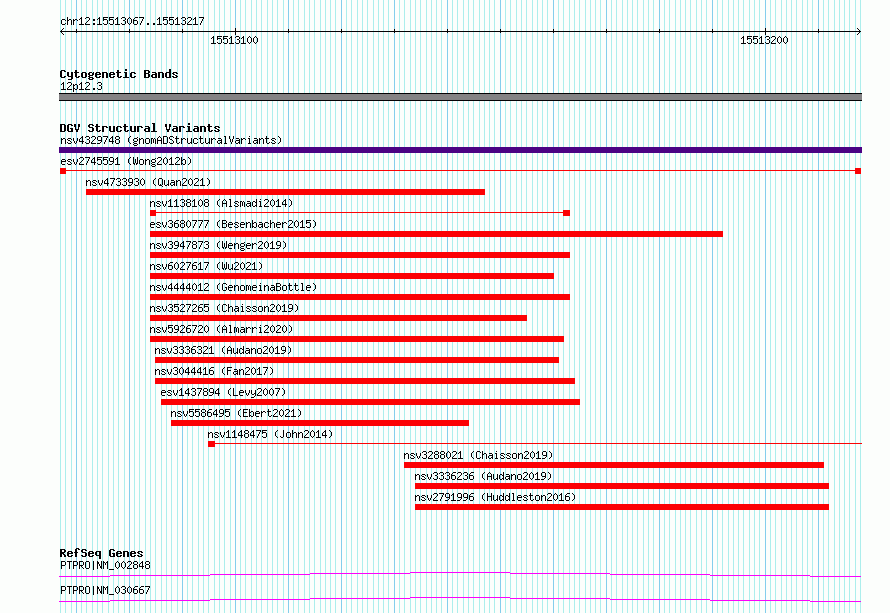
Task: Click the right endpoint square of esv2745591
Action: pos(858,171)
